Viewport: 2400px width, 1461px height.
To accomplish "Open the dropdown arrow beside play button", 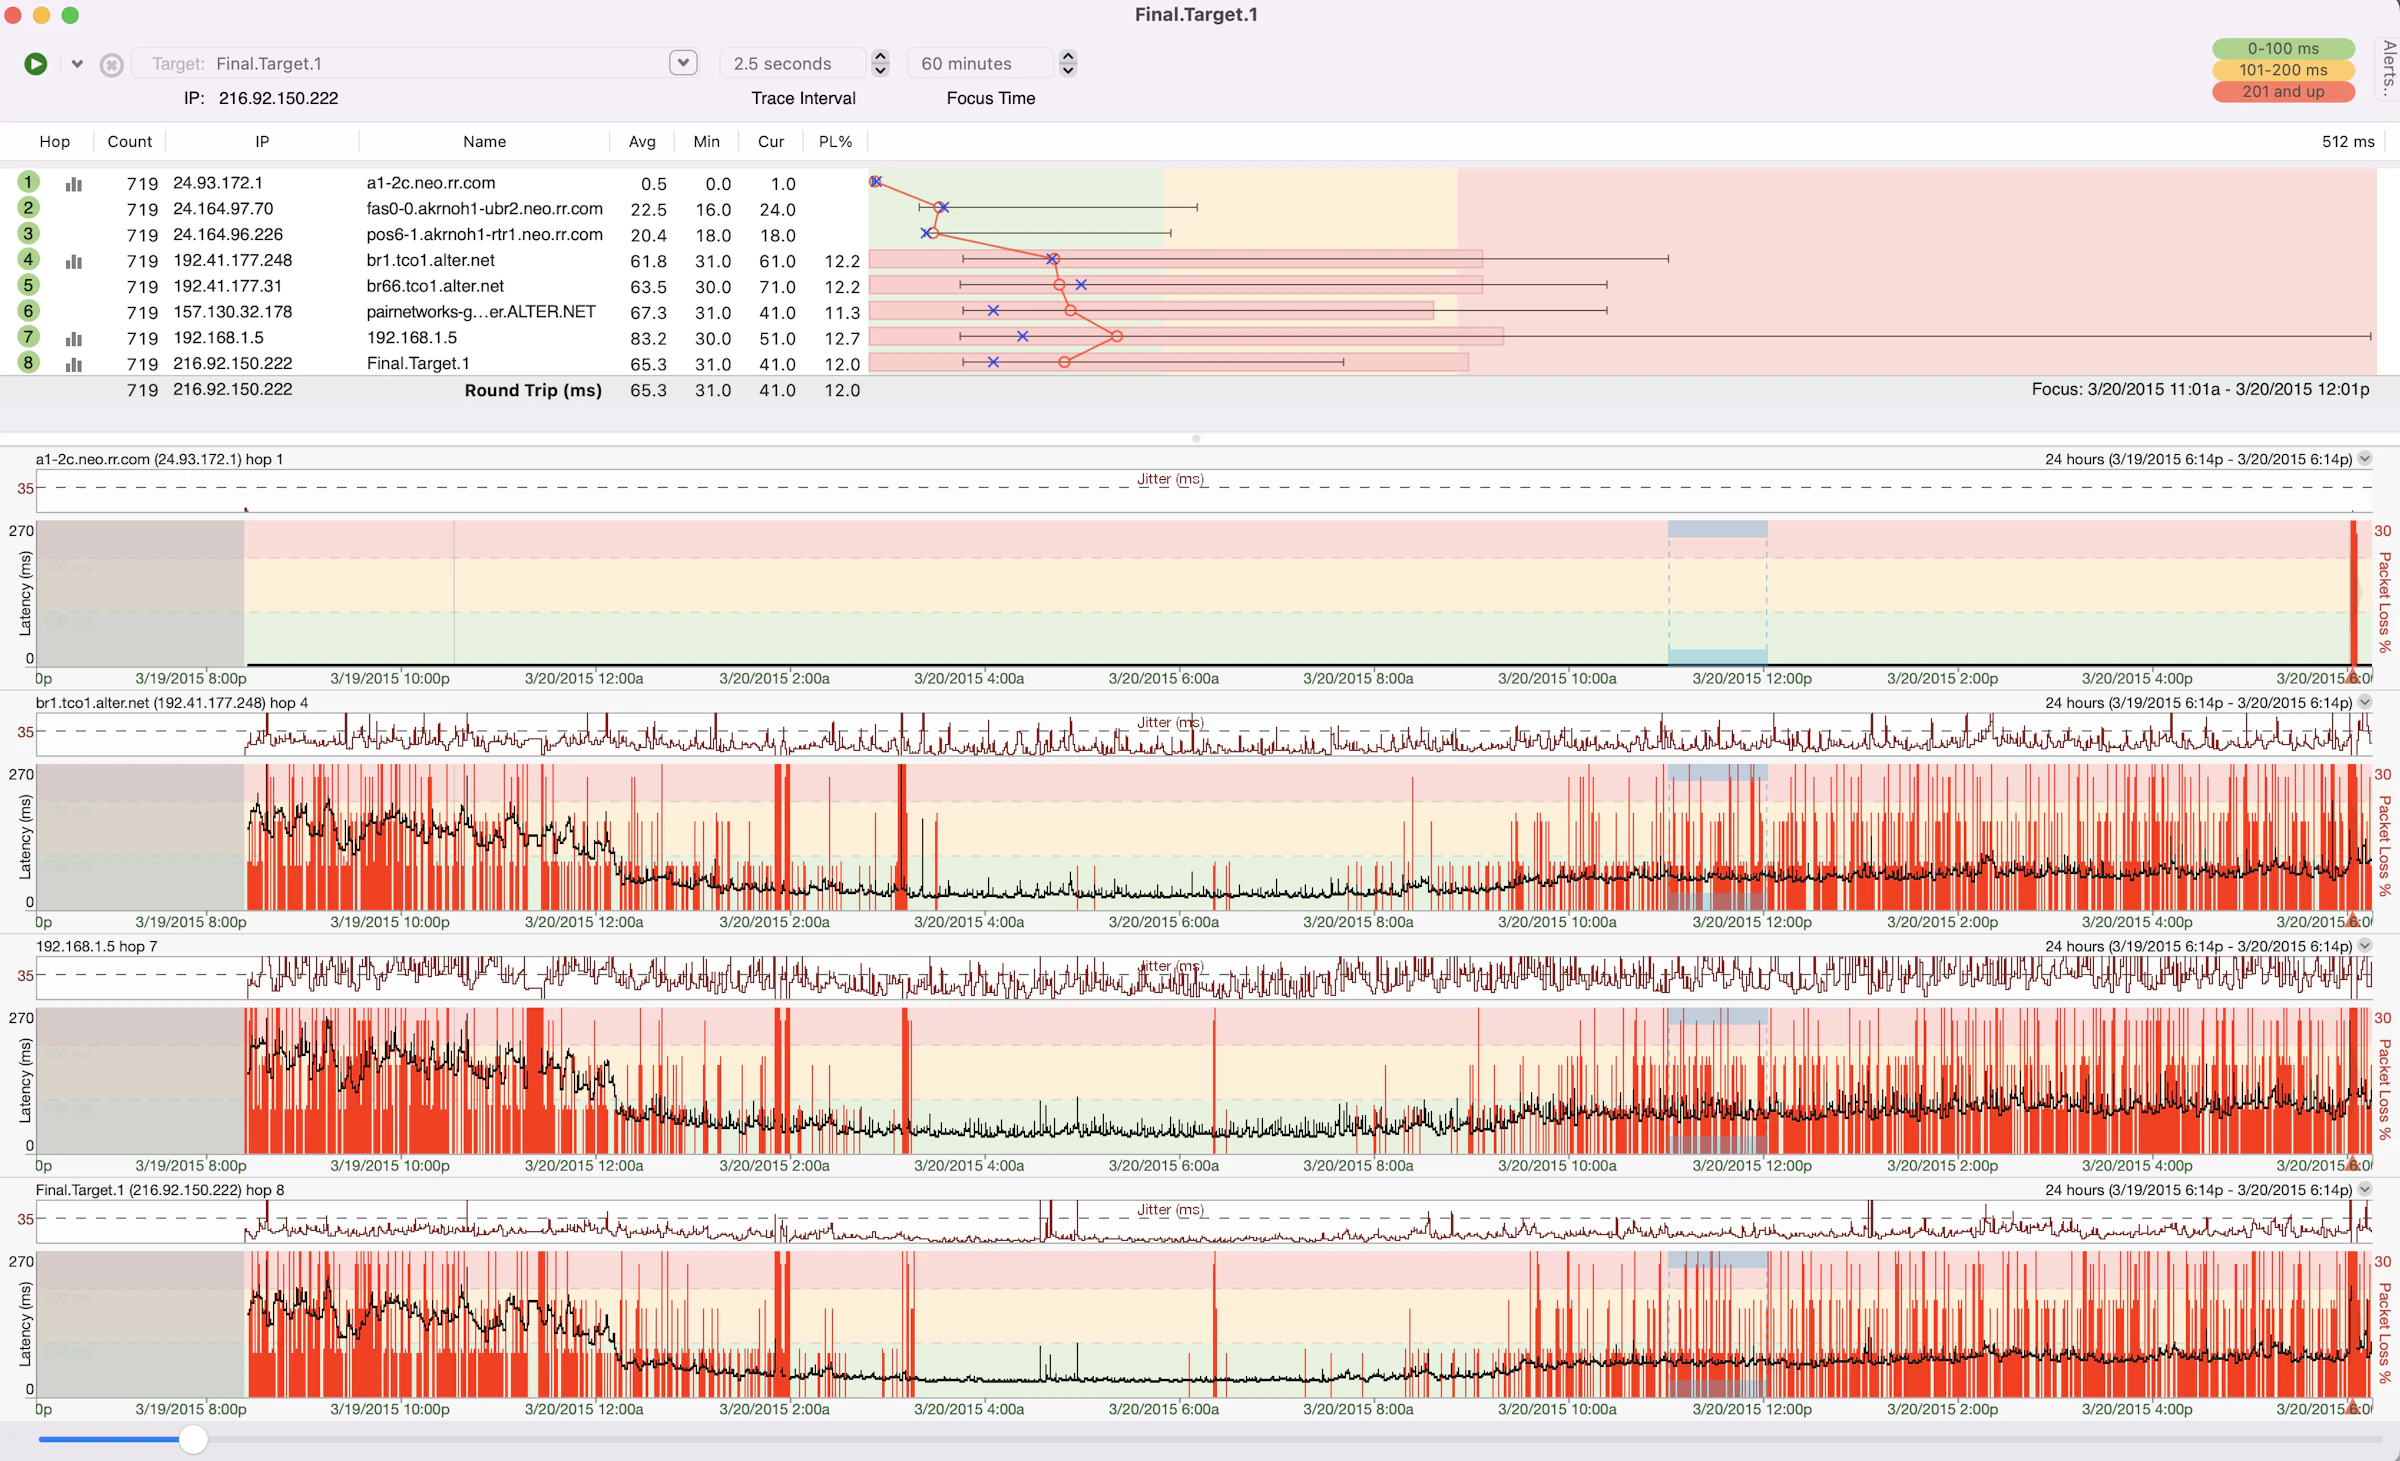I will 77,64.
